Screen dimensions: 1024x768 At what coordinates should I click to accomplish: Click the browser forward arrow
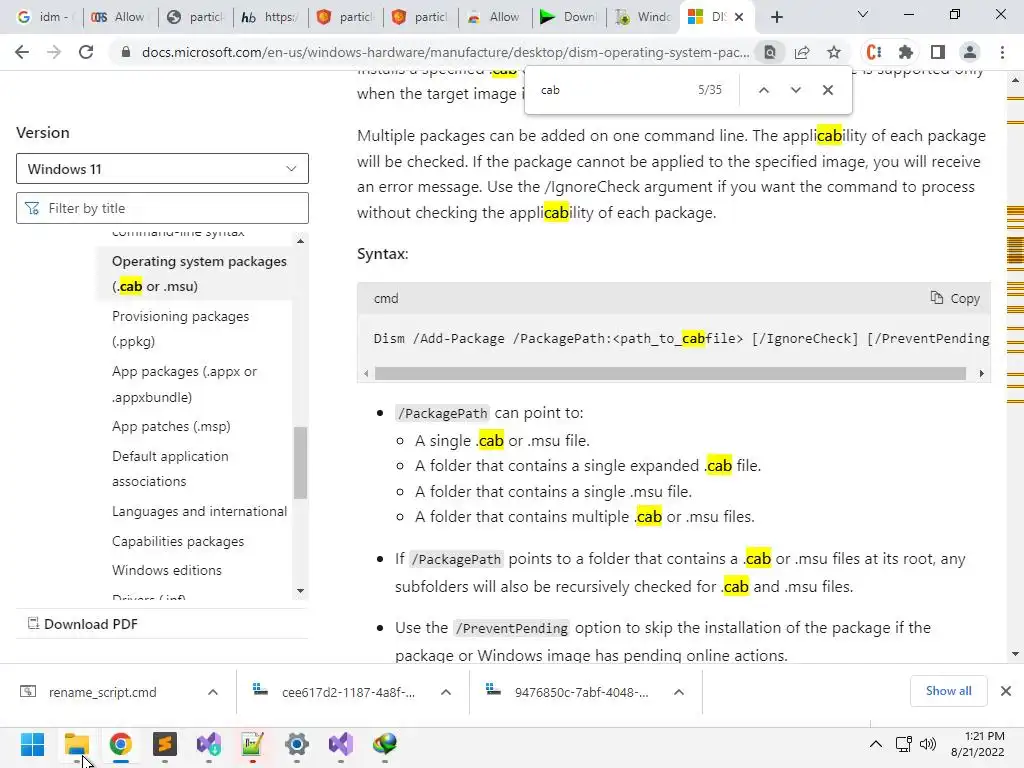[x=54, y=52]
